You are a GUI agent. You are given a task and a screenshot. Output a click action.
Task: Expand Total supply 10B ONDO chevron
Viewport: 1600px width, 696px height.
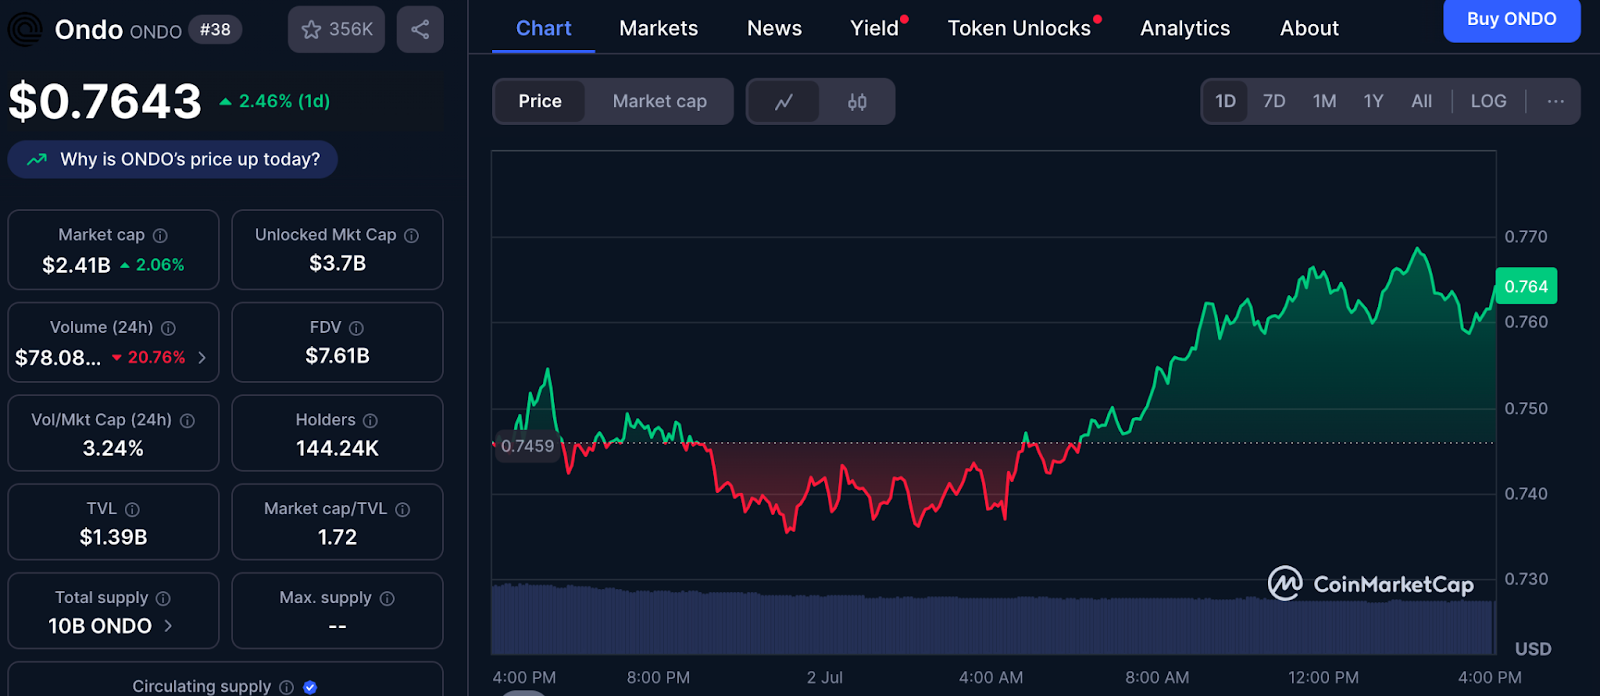(x=168, y=626)
